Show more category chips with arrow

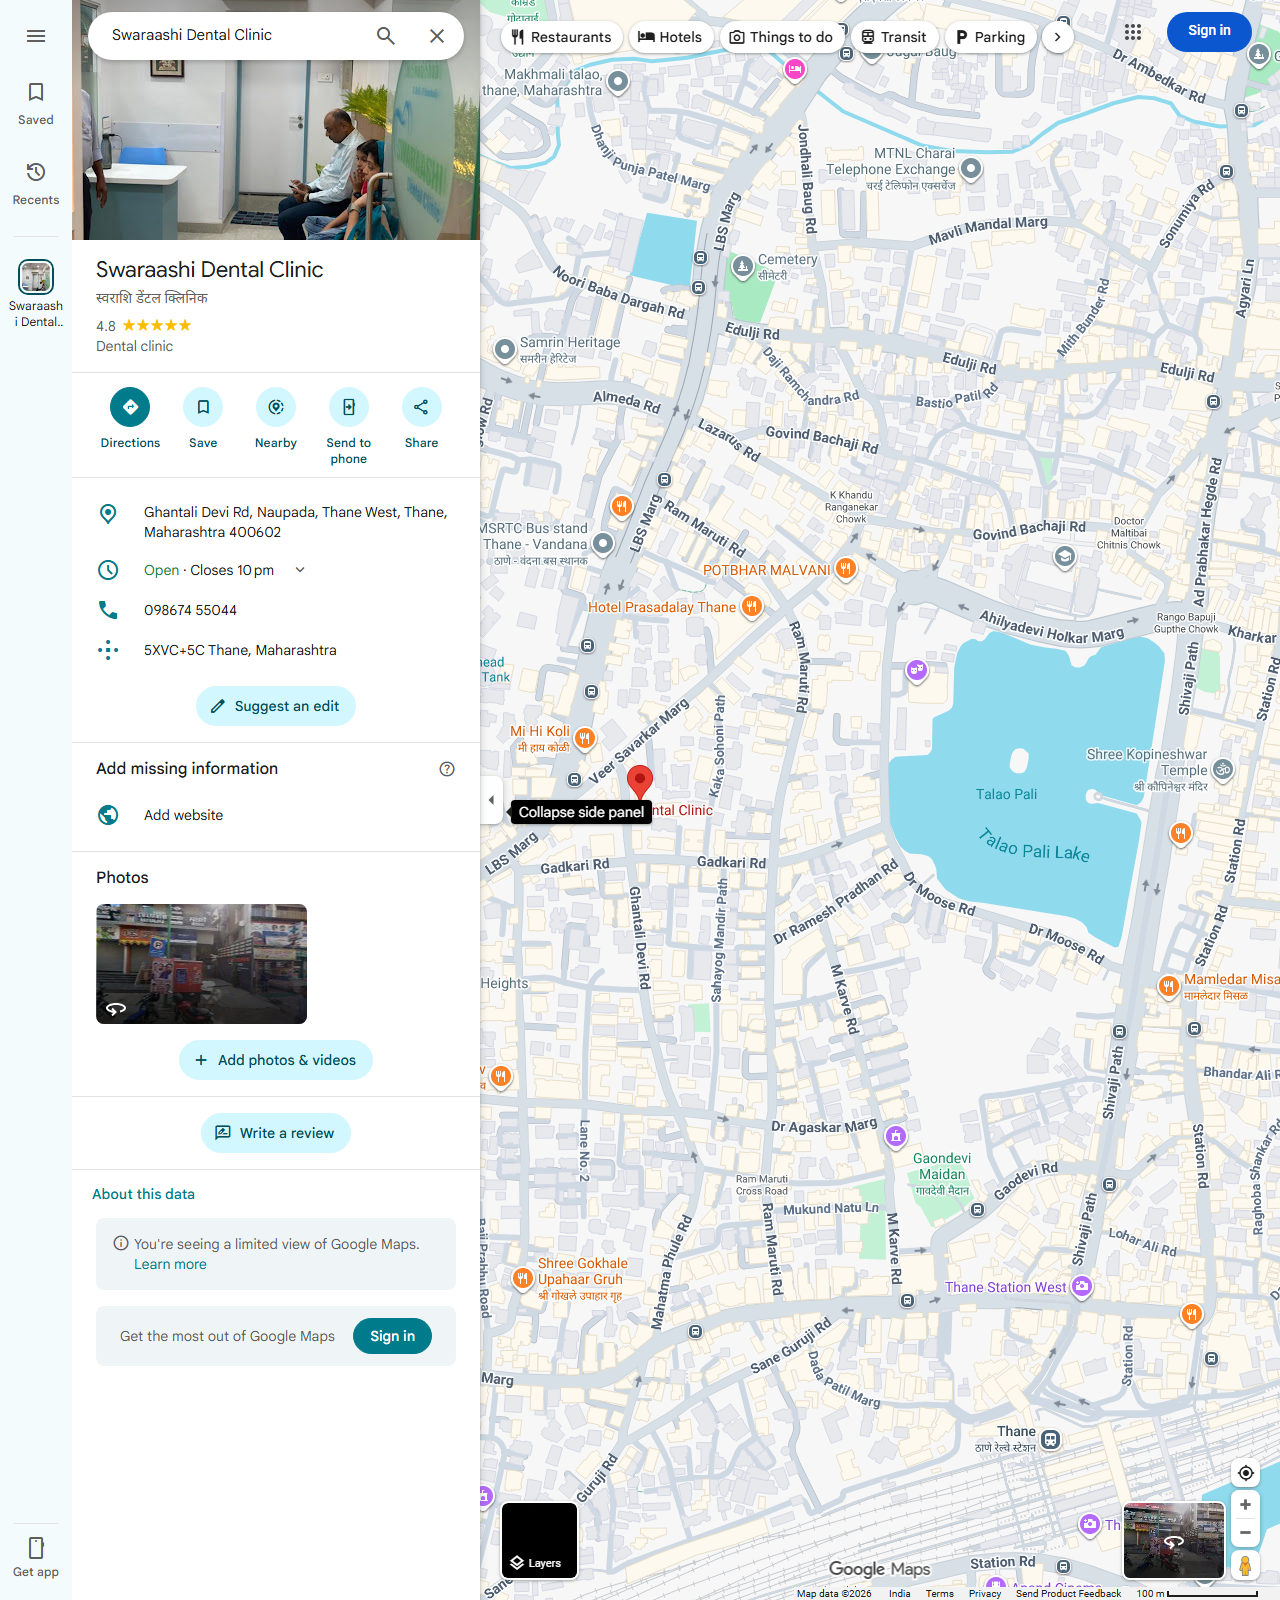tap(1058, 37)
